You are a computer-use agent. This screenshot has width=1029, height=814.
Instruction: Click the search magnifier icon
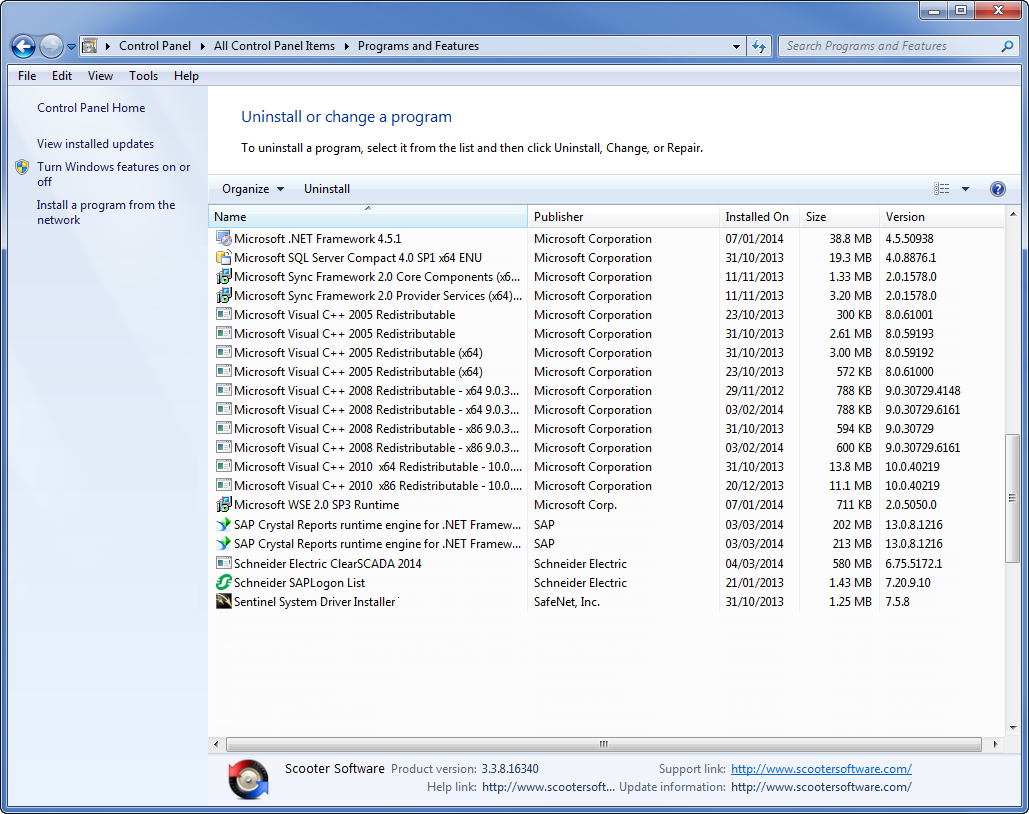coord(1007,46)
